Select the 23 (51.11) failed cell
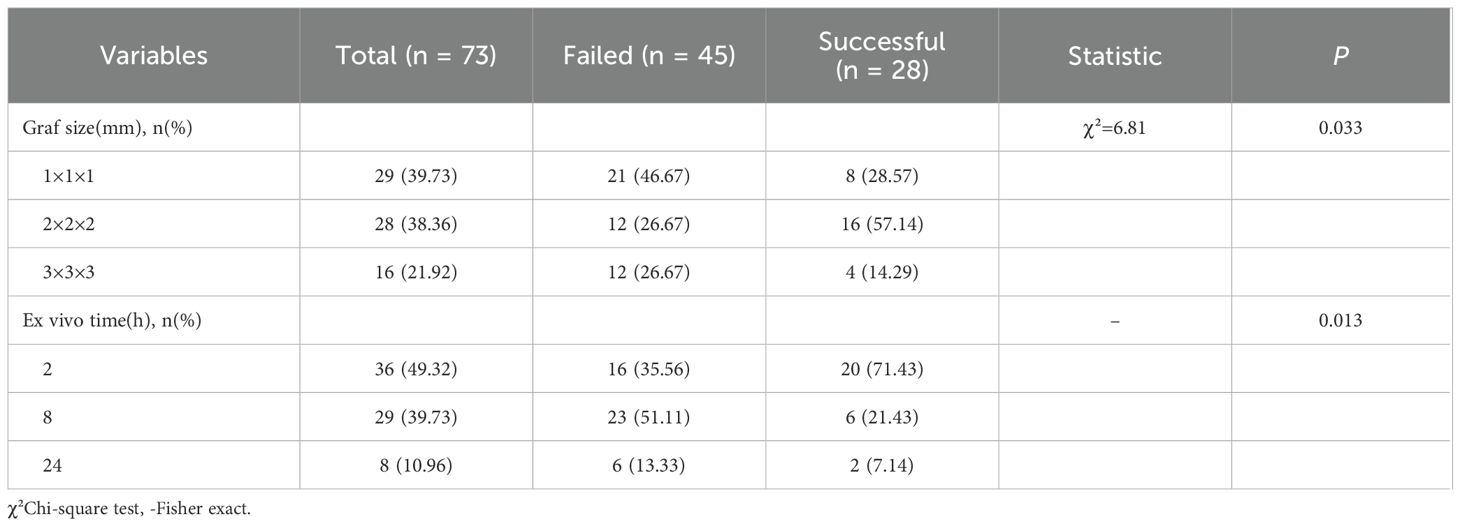The height and width of the screenshot is (526, 1460). click(648, 417)
